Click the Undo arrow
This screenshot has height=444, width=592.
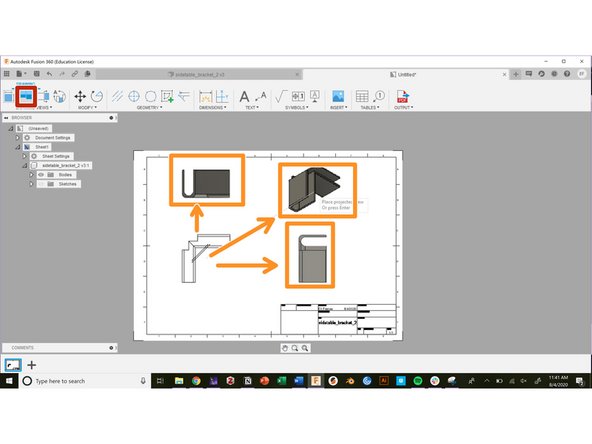pos(49,74)
